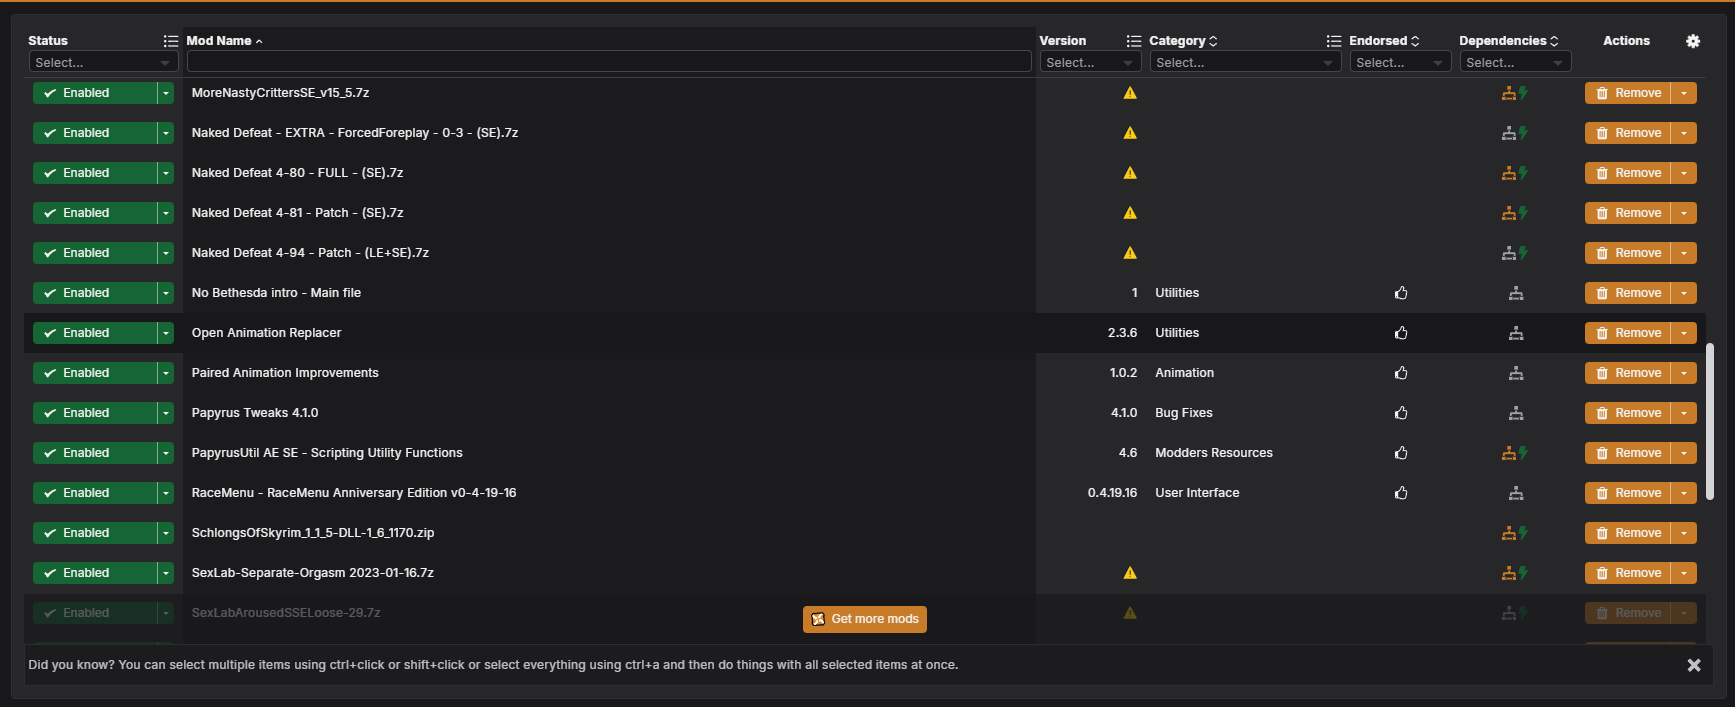The height and width of the screenshot is (707, 1735).
Task: Endorse Open Animation Replacer
Action: click(x=1401, y=333)
